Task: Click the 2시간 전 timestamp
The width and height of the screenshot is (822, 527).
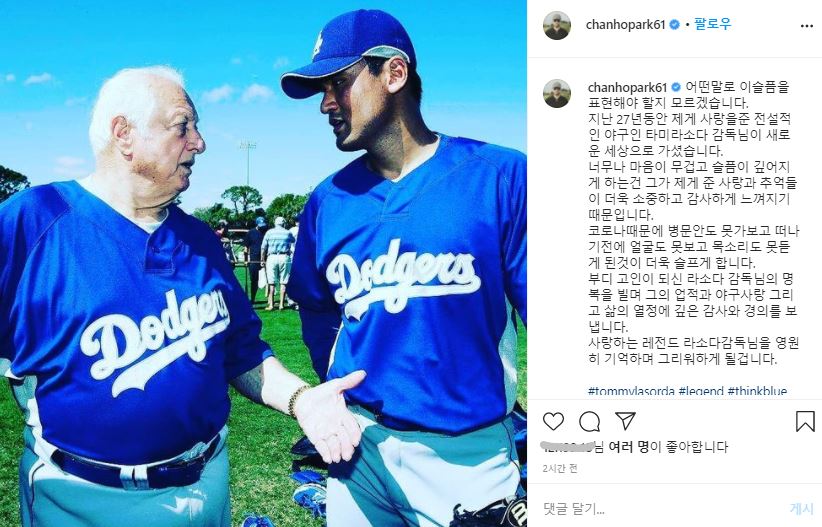Action: [x=560, y=468]
